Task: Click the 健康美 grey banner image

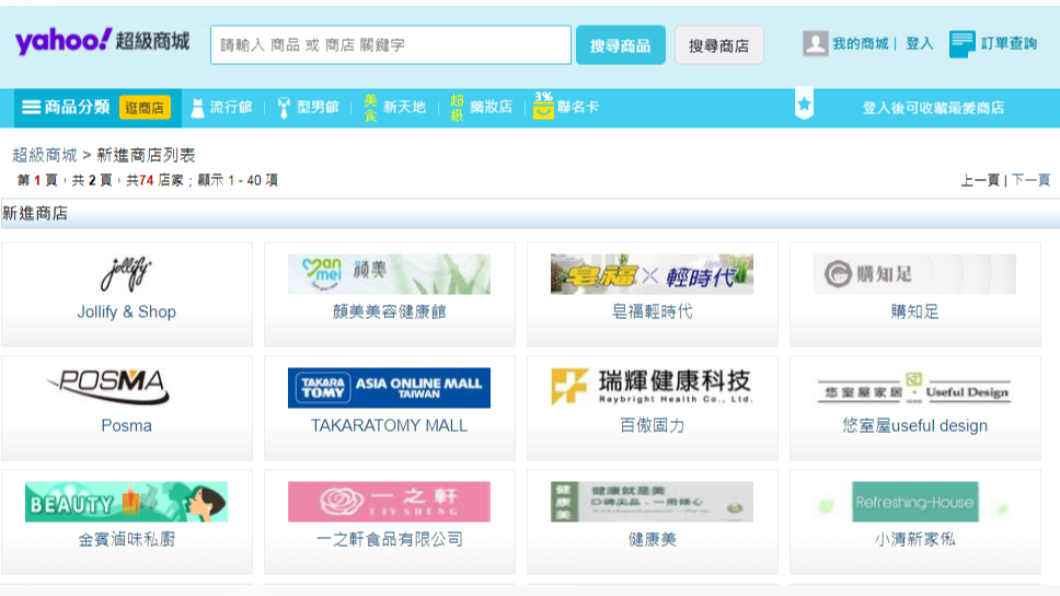Action: pos(652,501)
